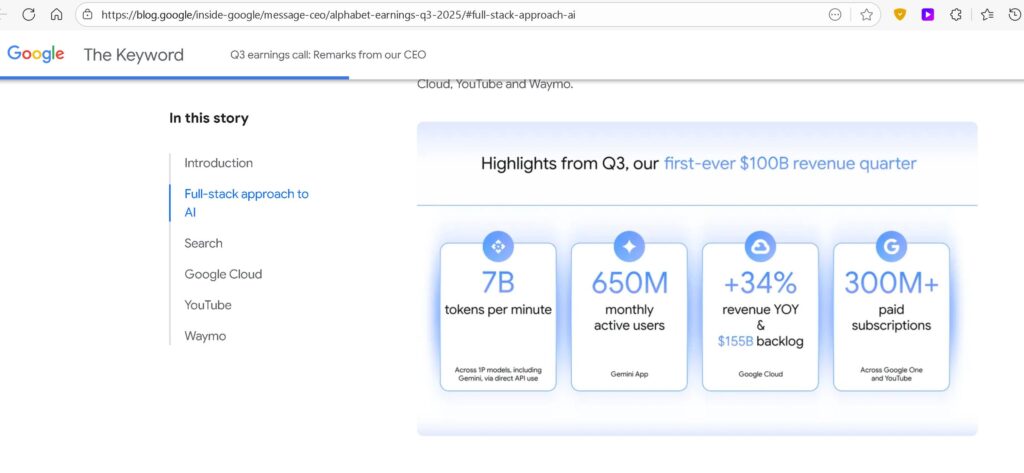Click the Google logo

tap(36, 54)
